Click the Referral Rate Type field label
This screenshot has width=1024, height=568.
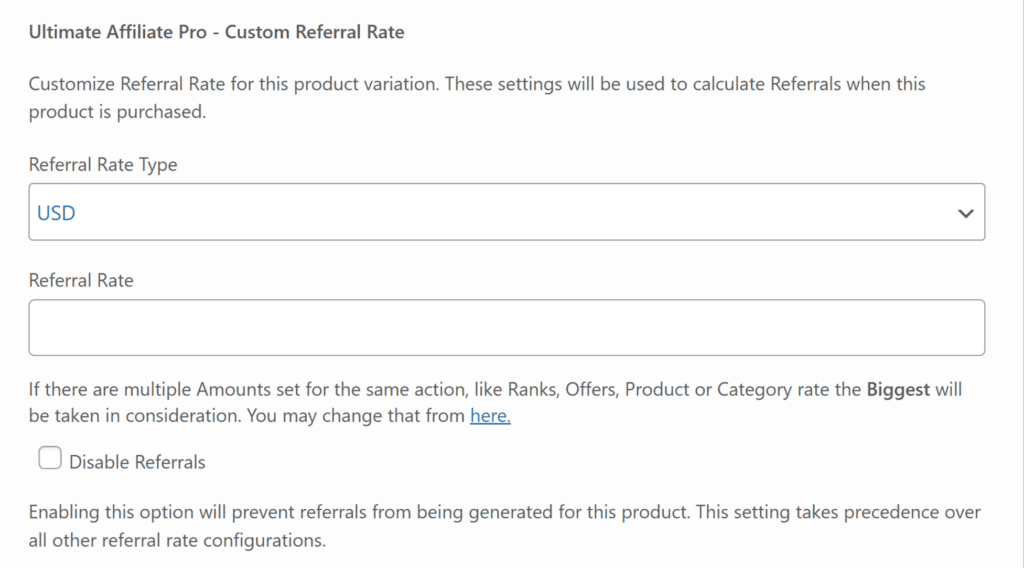103,165
